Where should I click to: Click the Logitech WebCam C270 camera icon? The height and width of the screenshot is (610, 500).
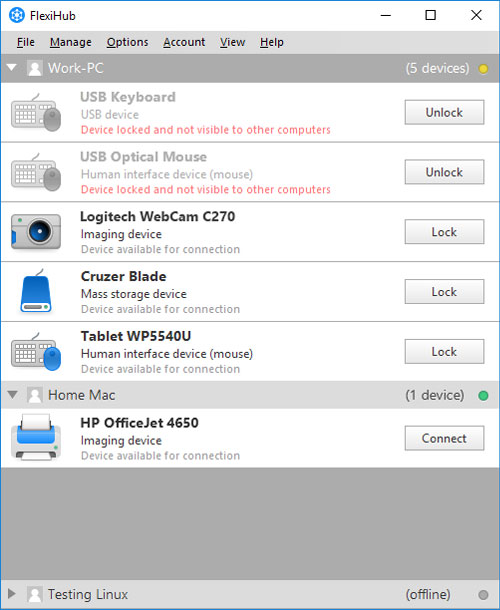[x=36, y=231]
